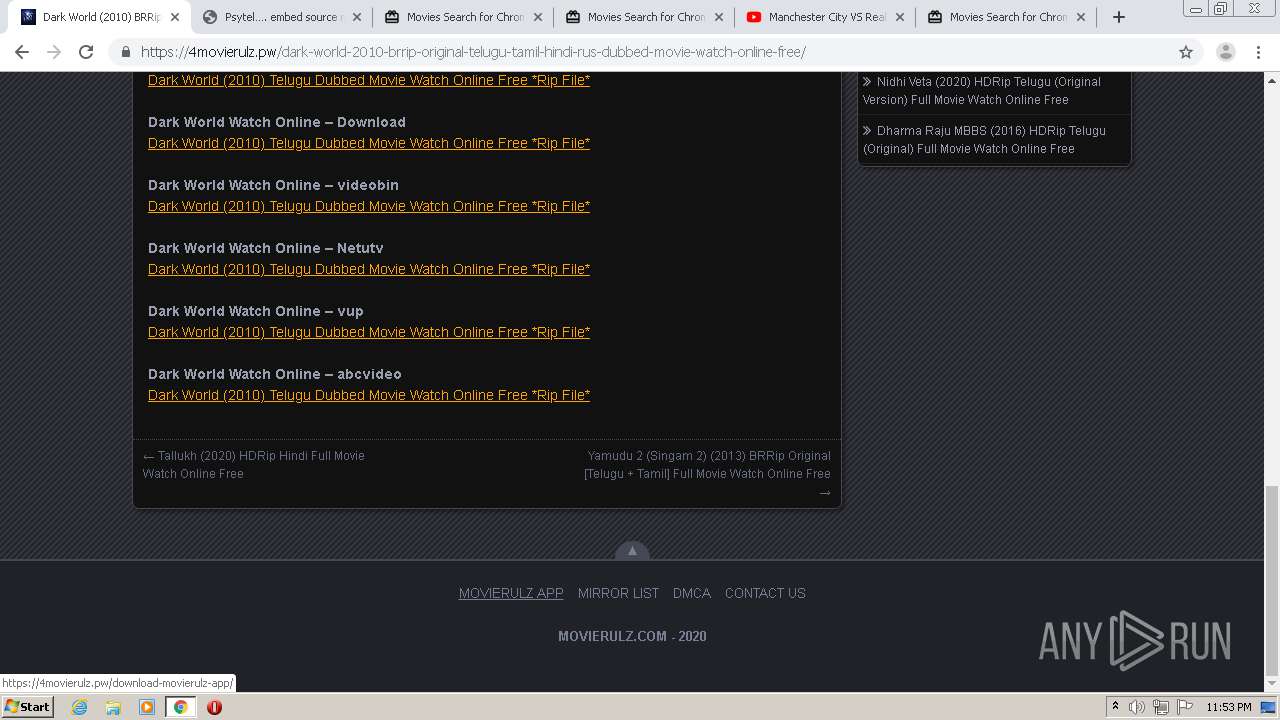Screen dimensions: 1280x720
Task: Open File Explorer from taskbar
Action: [113, 707]
